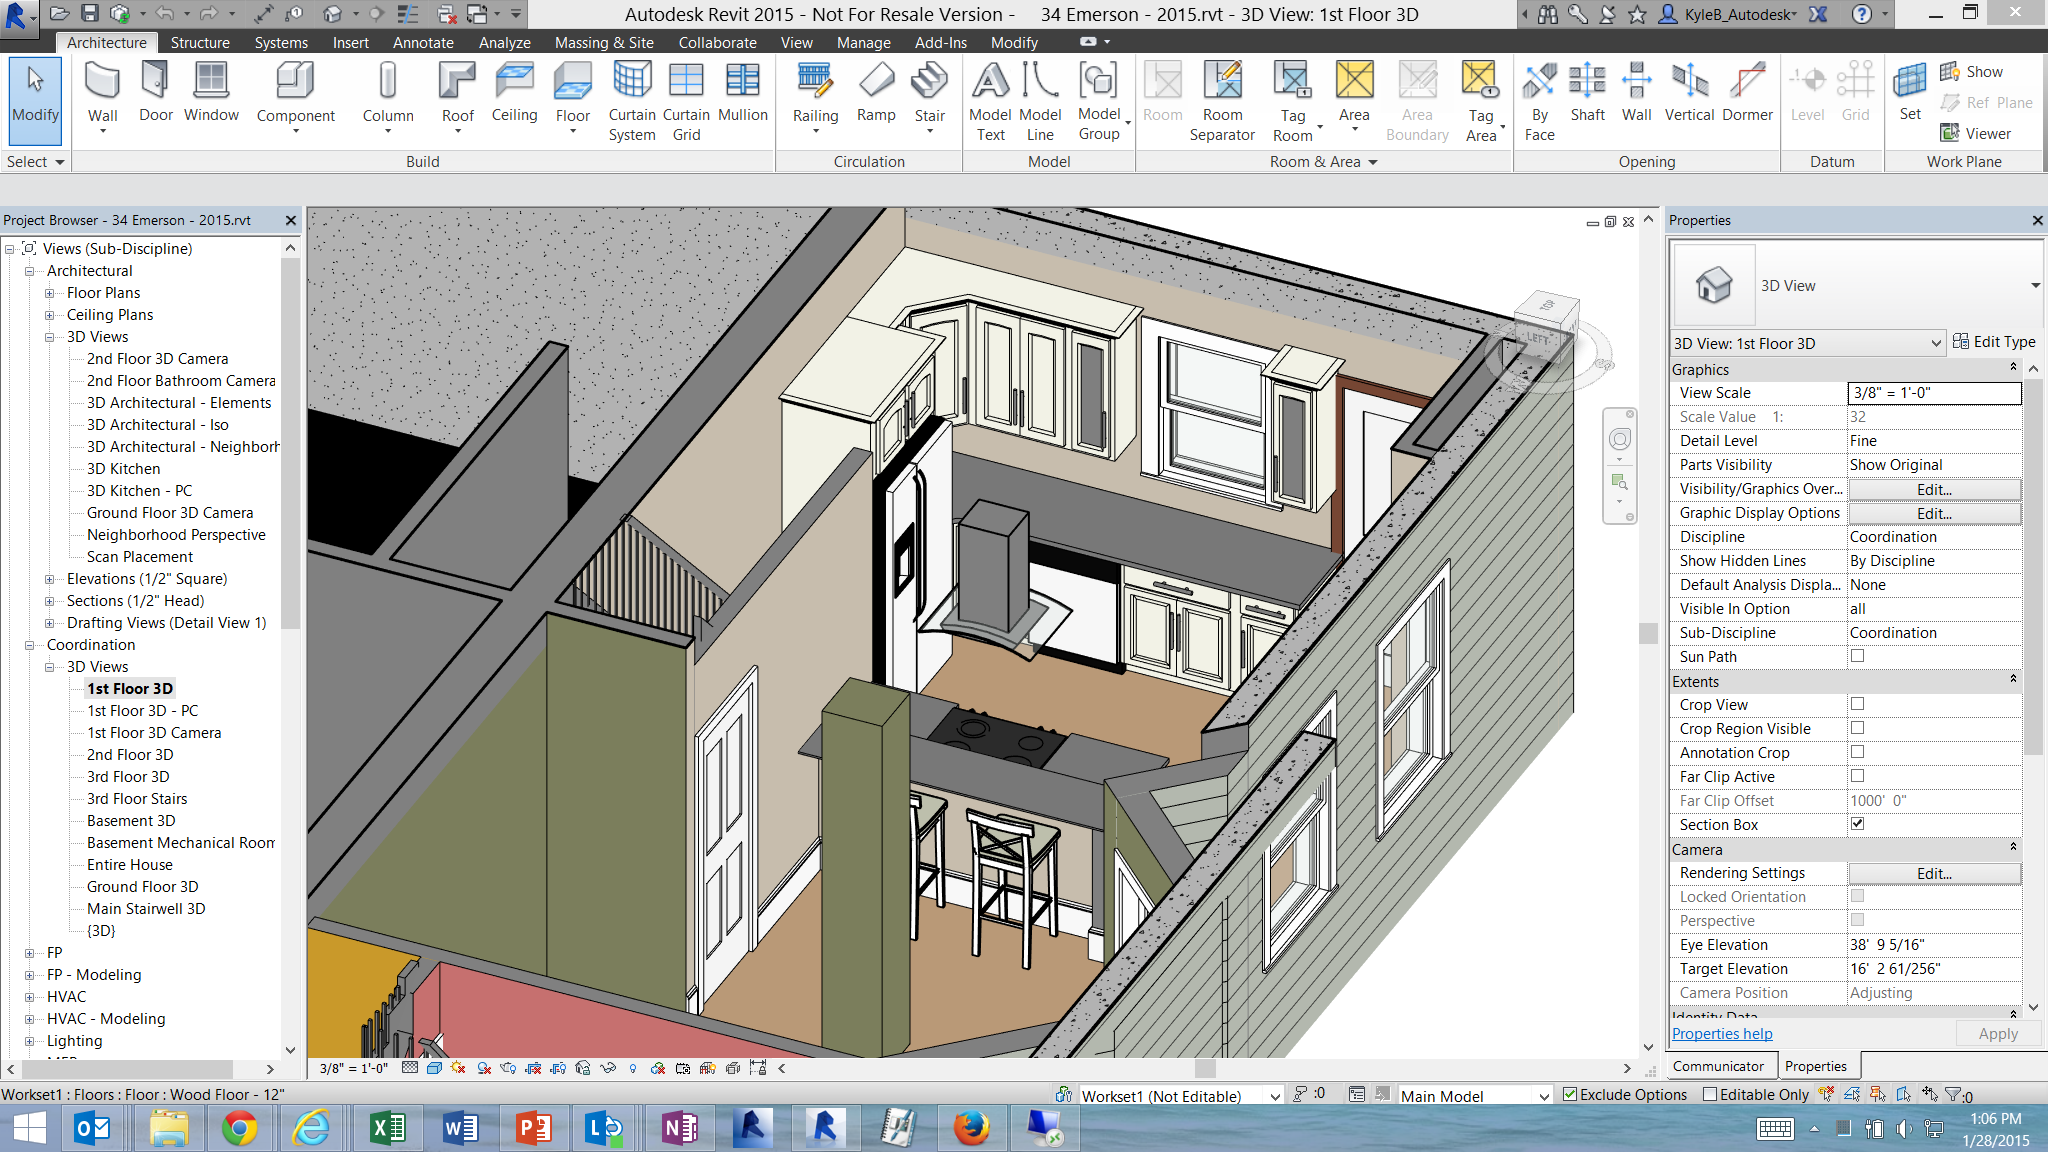Image resolution: width=2048 pixels, height=1152 pixels.
Task: Select the Railing tool
Action: pos(815,96)
